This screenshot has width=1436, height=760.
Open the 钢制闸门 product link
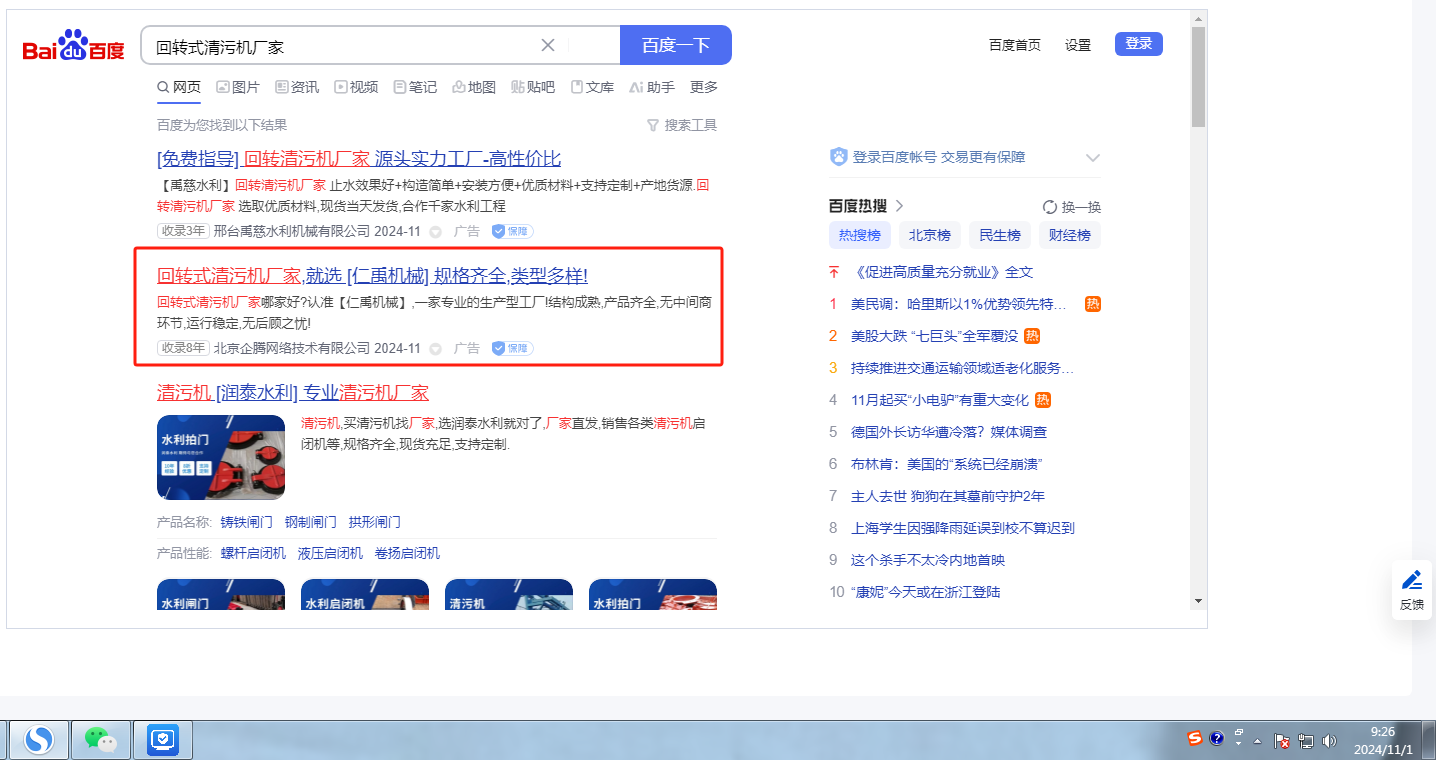click(x=311, y=522)
